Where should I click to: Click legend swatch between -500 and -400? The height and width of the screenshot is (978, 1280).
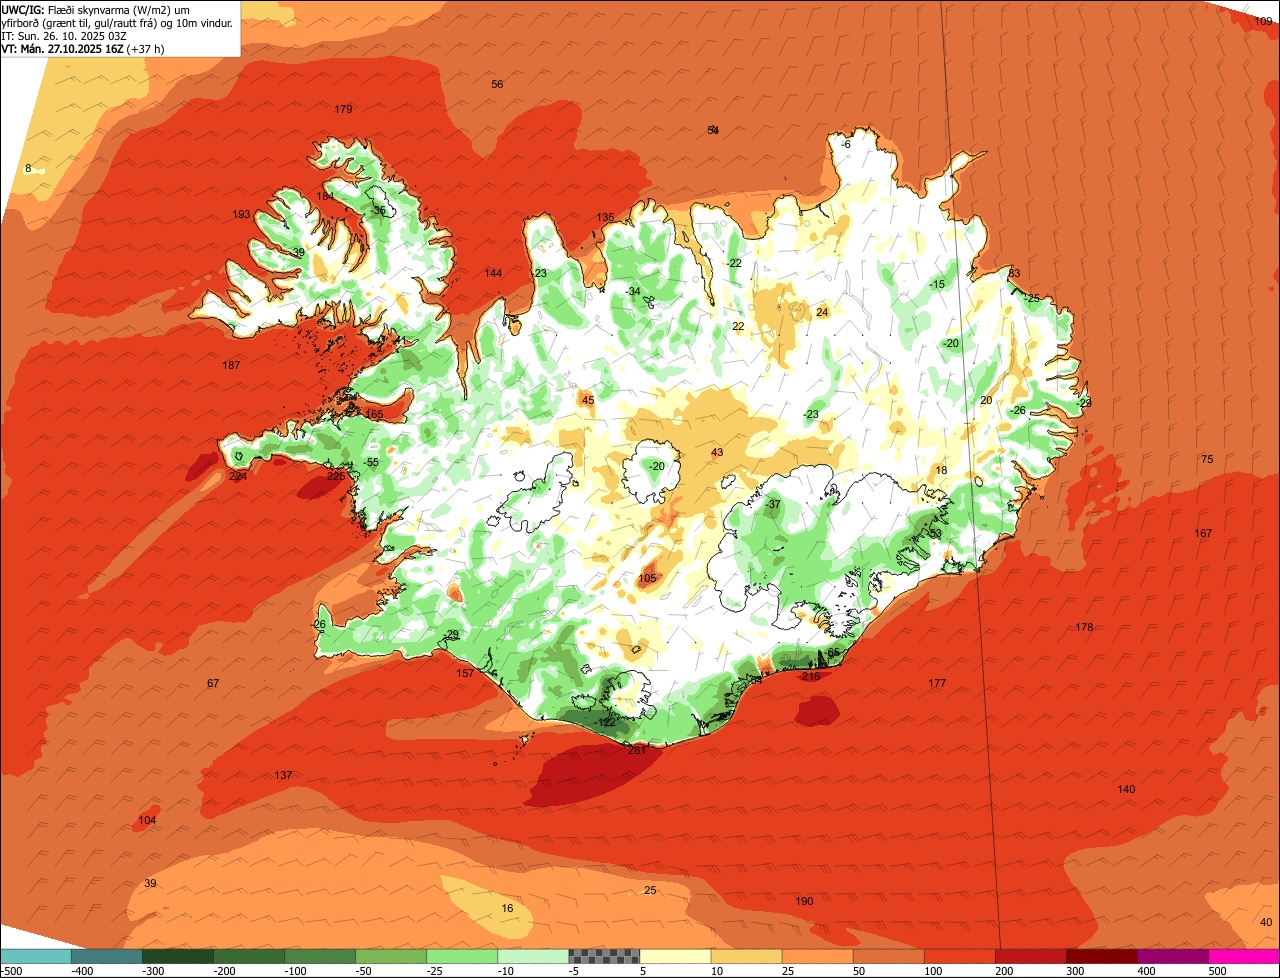pyautogui.click(x=35, y=956)
